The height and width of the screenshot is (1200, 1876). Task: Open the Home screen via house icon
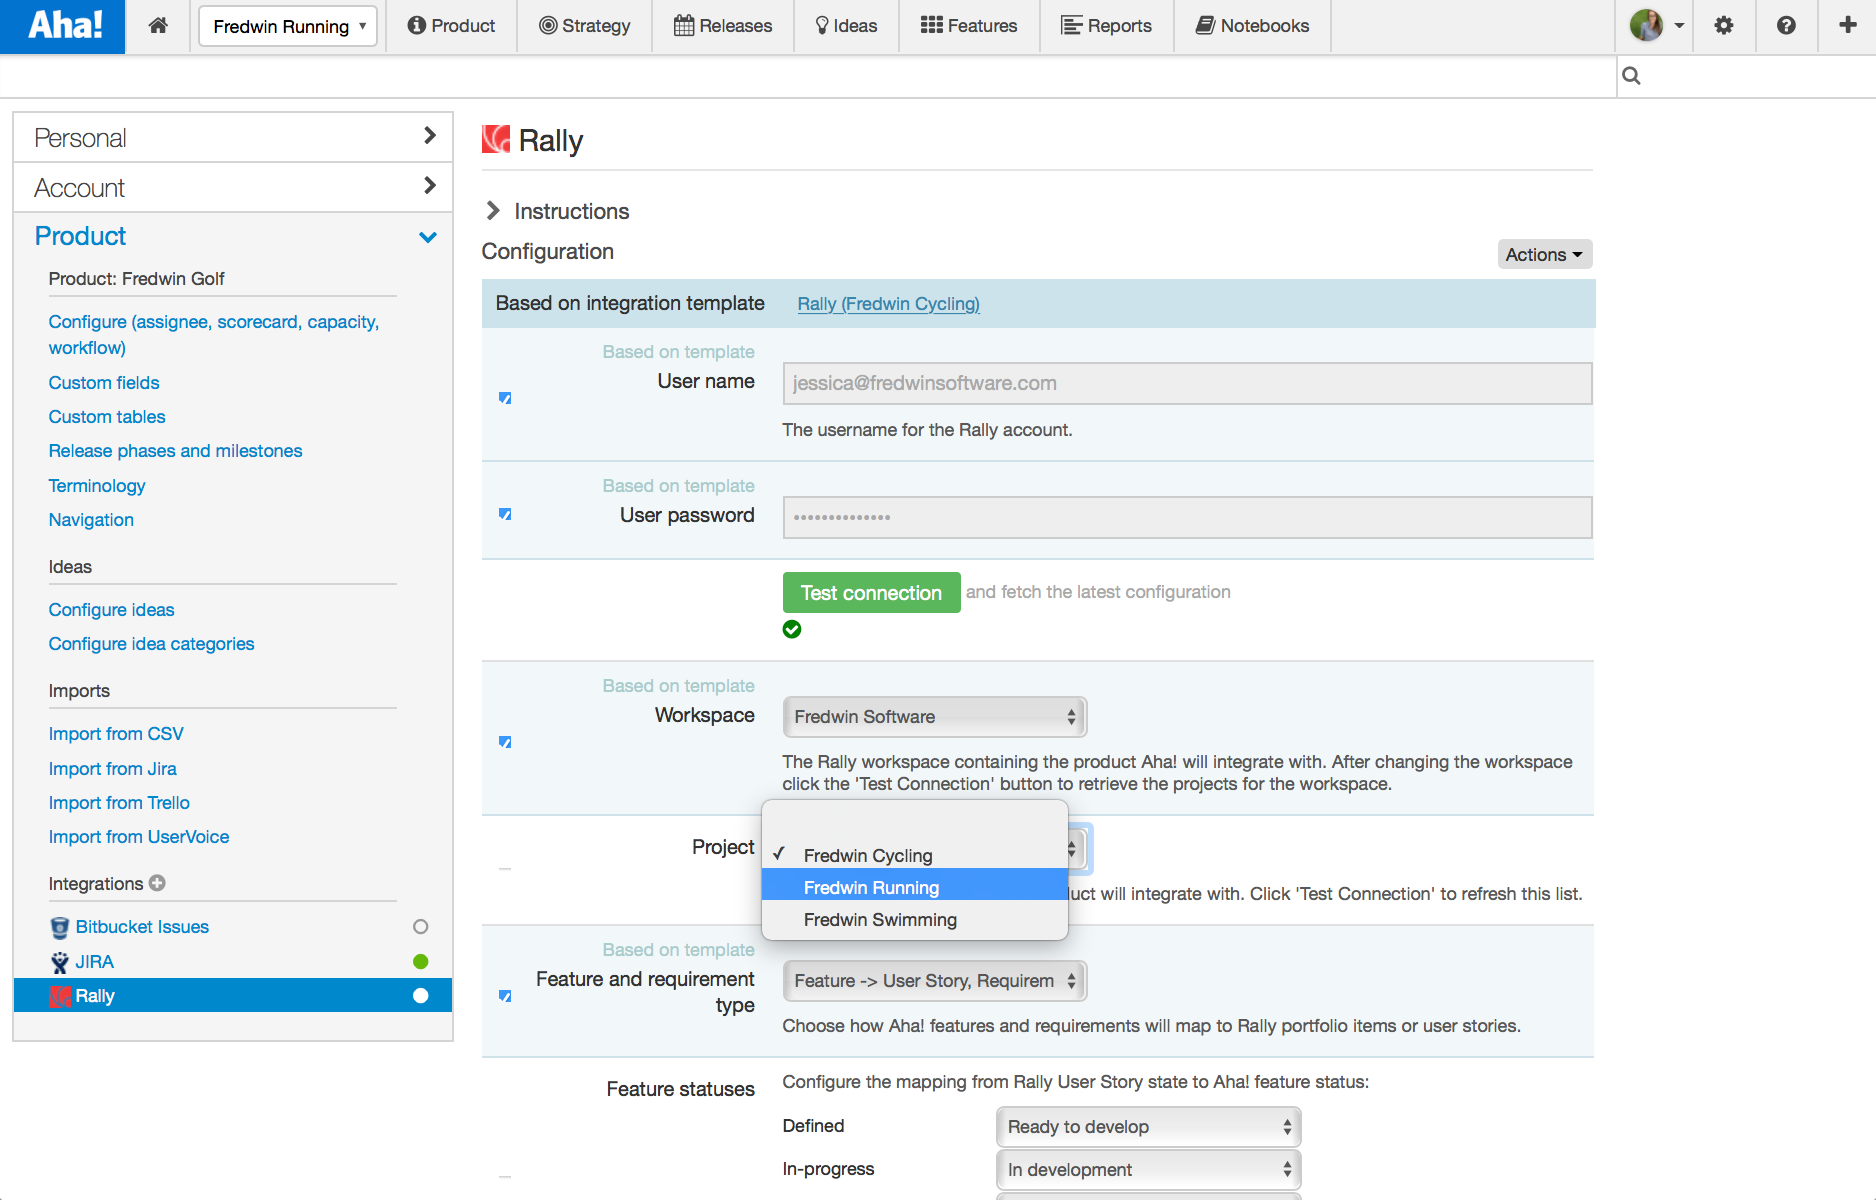pos(157,26)
